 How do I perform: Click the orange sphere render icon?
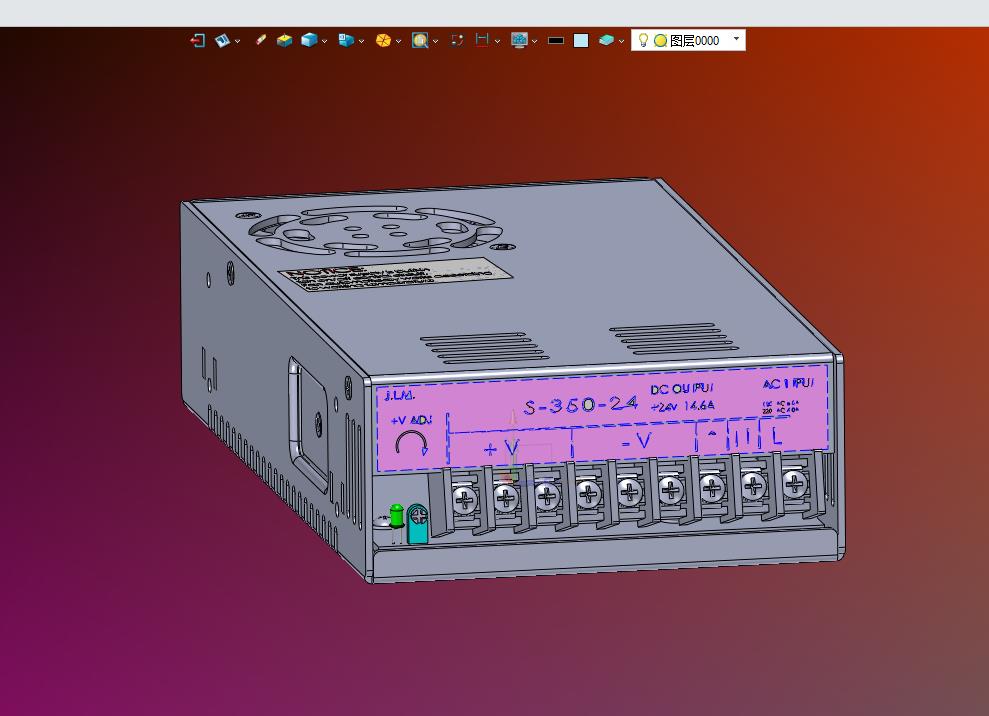[x=383, y=40]
